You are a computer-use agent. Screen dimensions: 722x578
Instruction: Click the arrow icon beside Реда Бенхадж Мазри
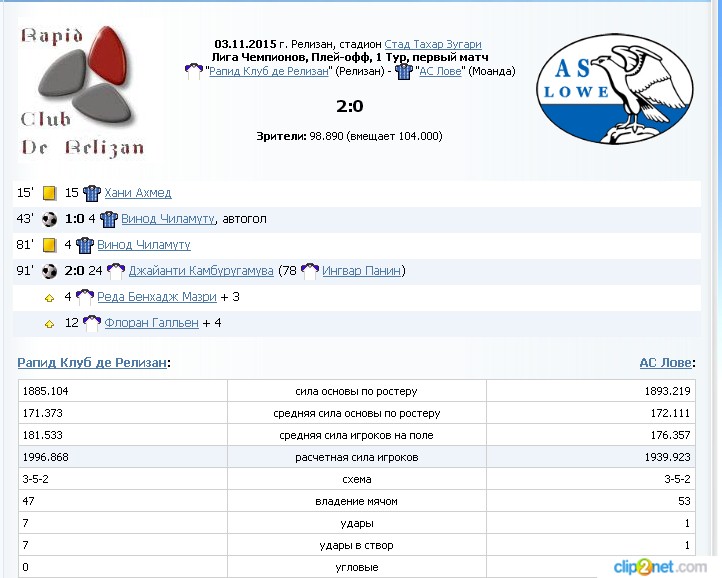tap(49, 297)
